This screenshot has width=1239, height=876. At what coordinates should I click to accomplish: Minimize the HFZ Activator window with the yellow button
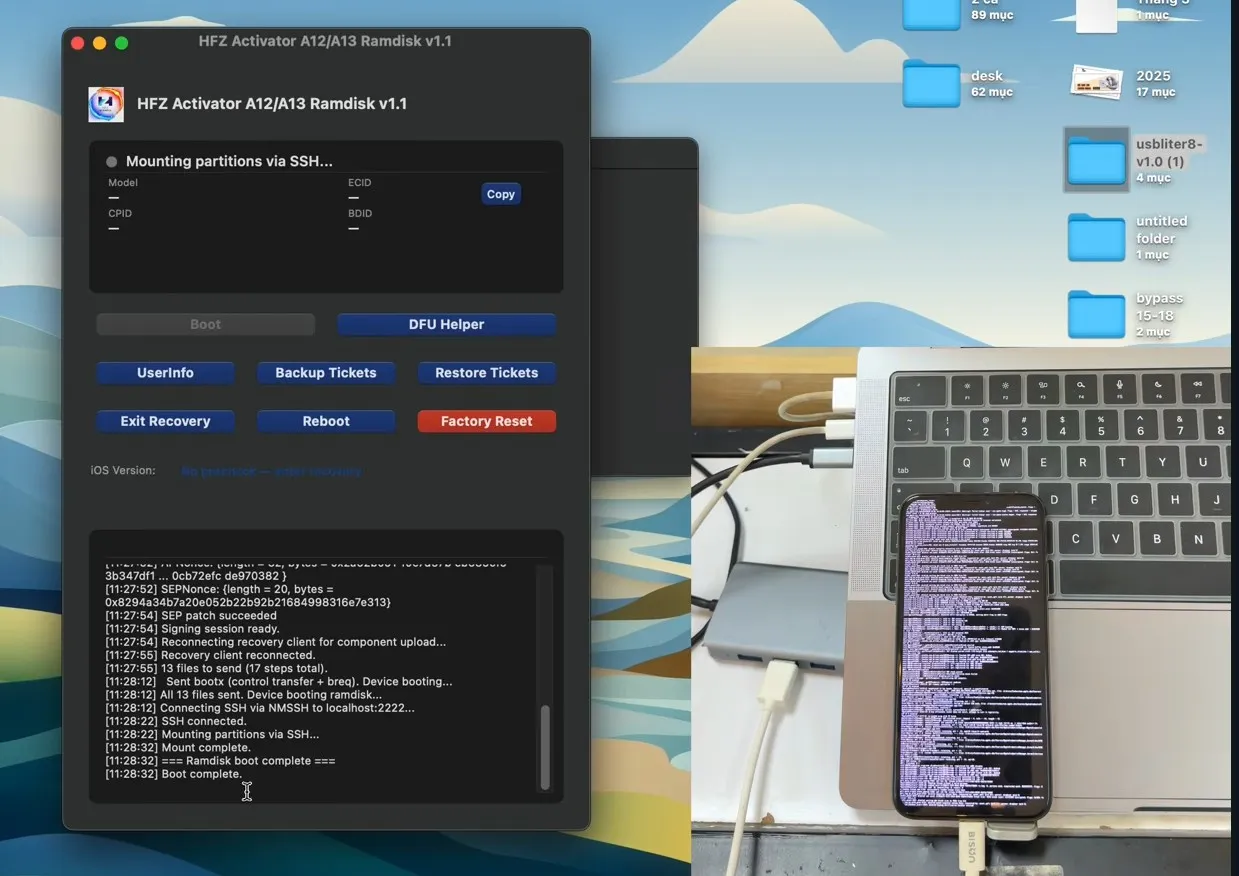pos(100,42)
